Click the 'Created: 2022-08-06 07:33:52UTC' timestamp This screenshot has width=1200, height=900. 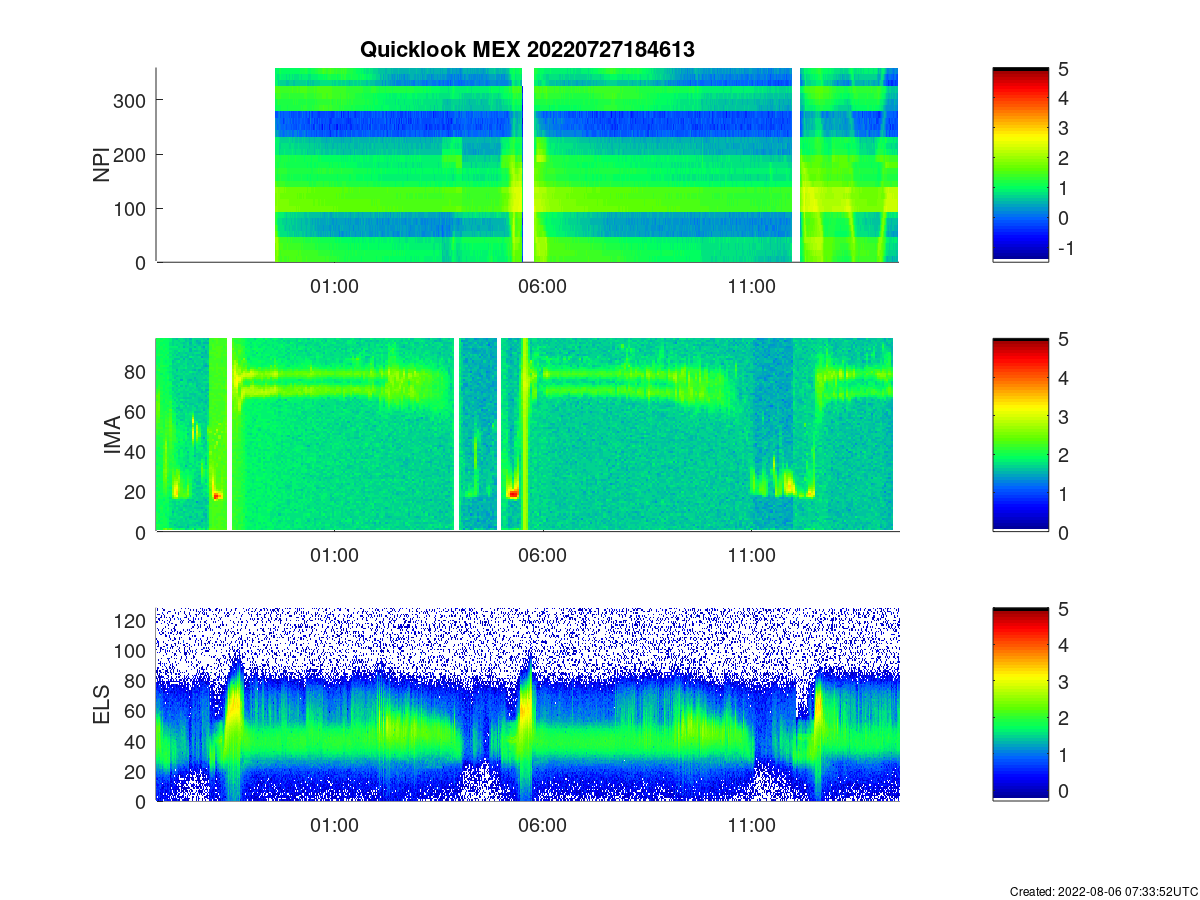(1103, 891)
